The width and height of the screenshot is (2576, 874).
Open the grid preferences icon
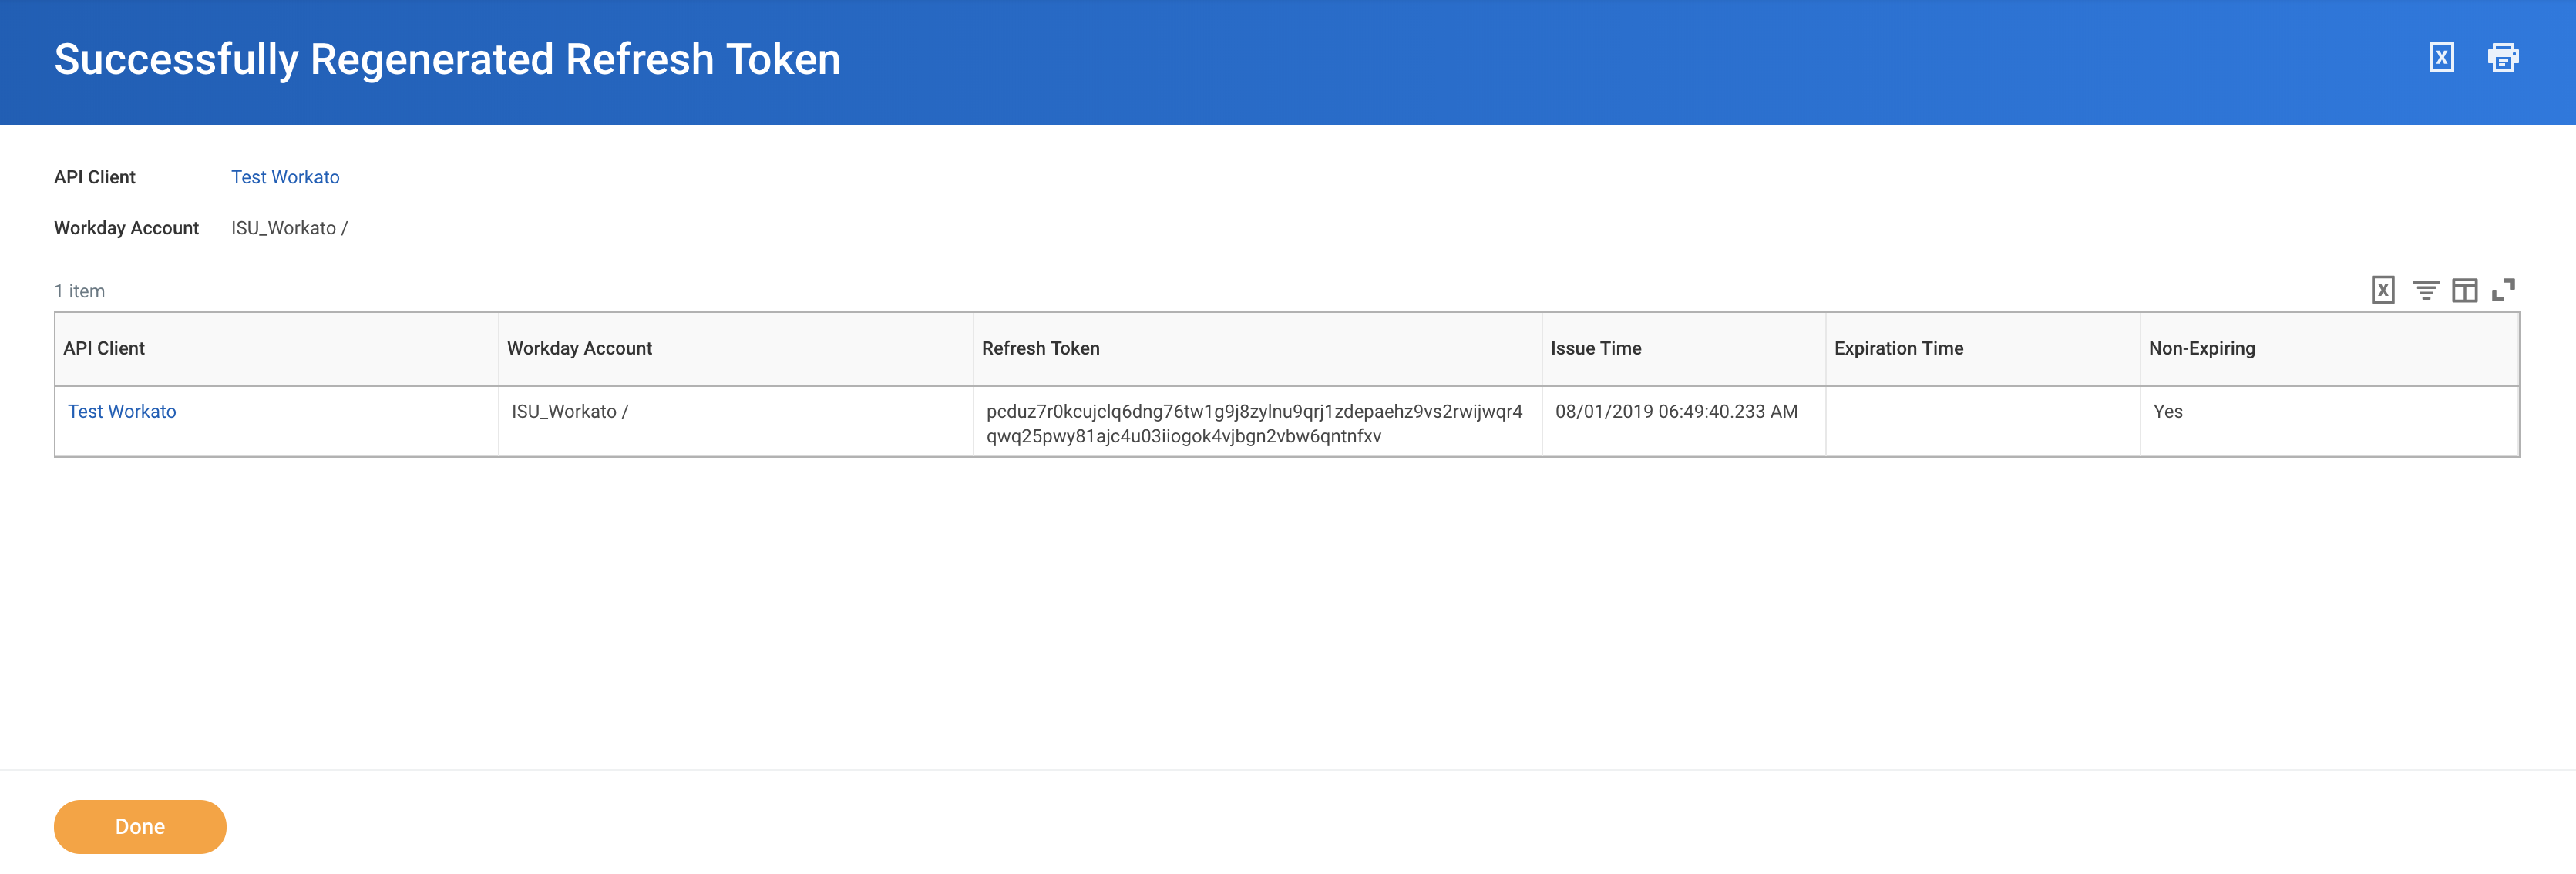[2465, 290]
